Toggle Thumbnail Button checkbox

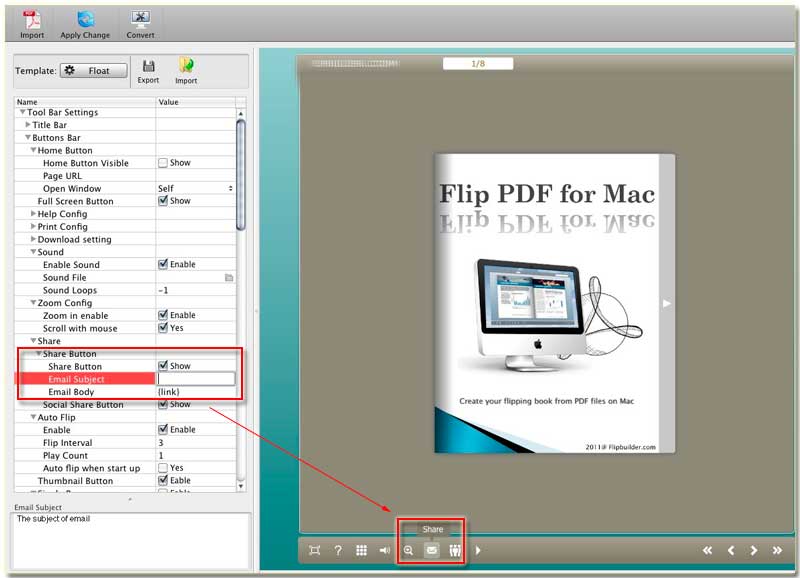[x=163, y=480]
